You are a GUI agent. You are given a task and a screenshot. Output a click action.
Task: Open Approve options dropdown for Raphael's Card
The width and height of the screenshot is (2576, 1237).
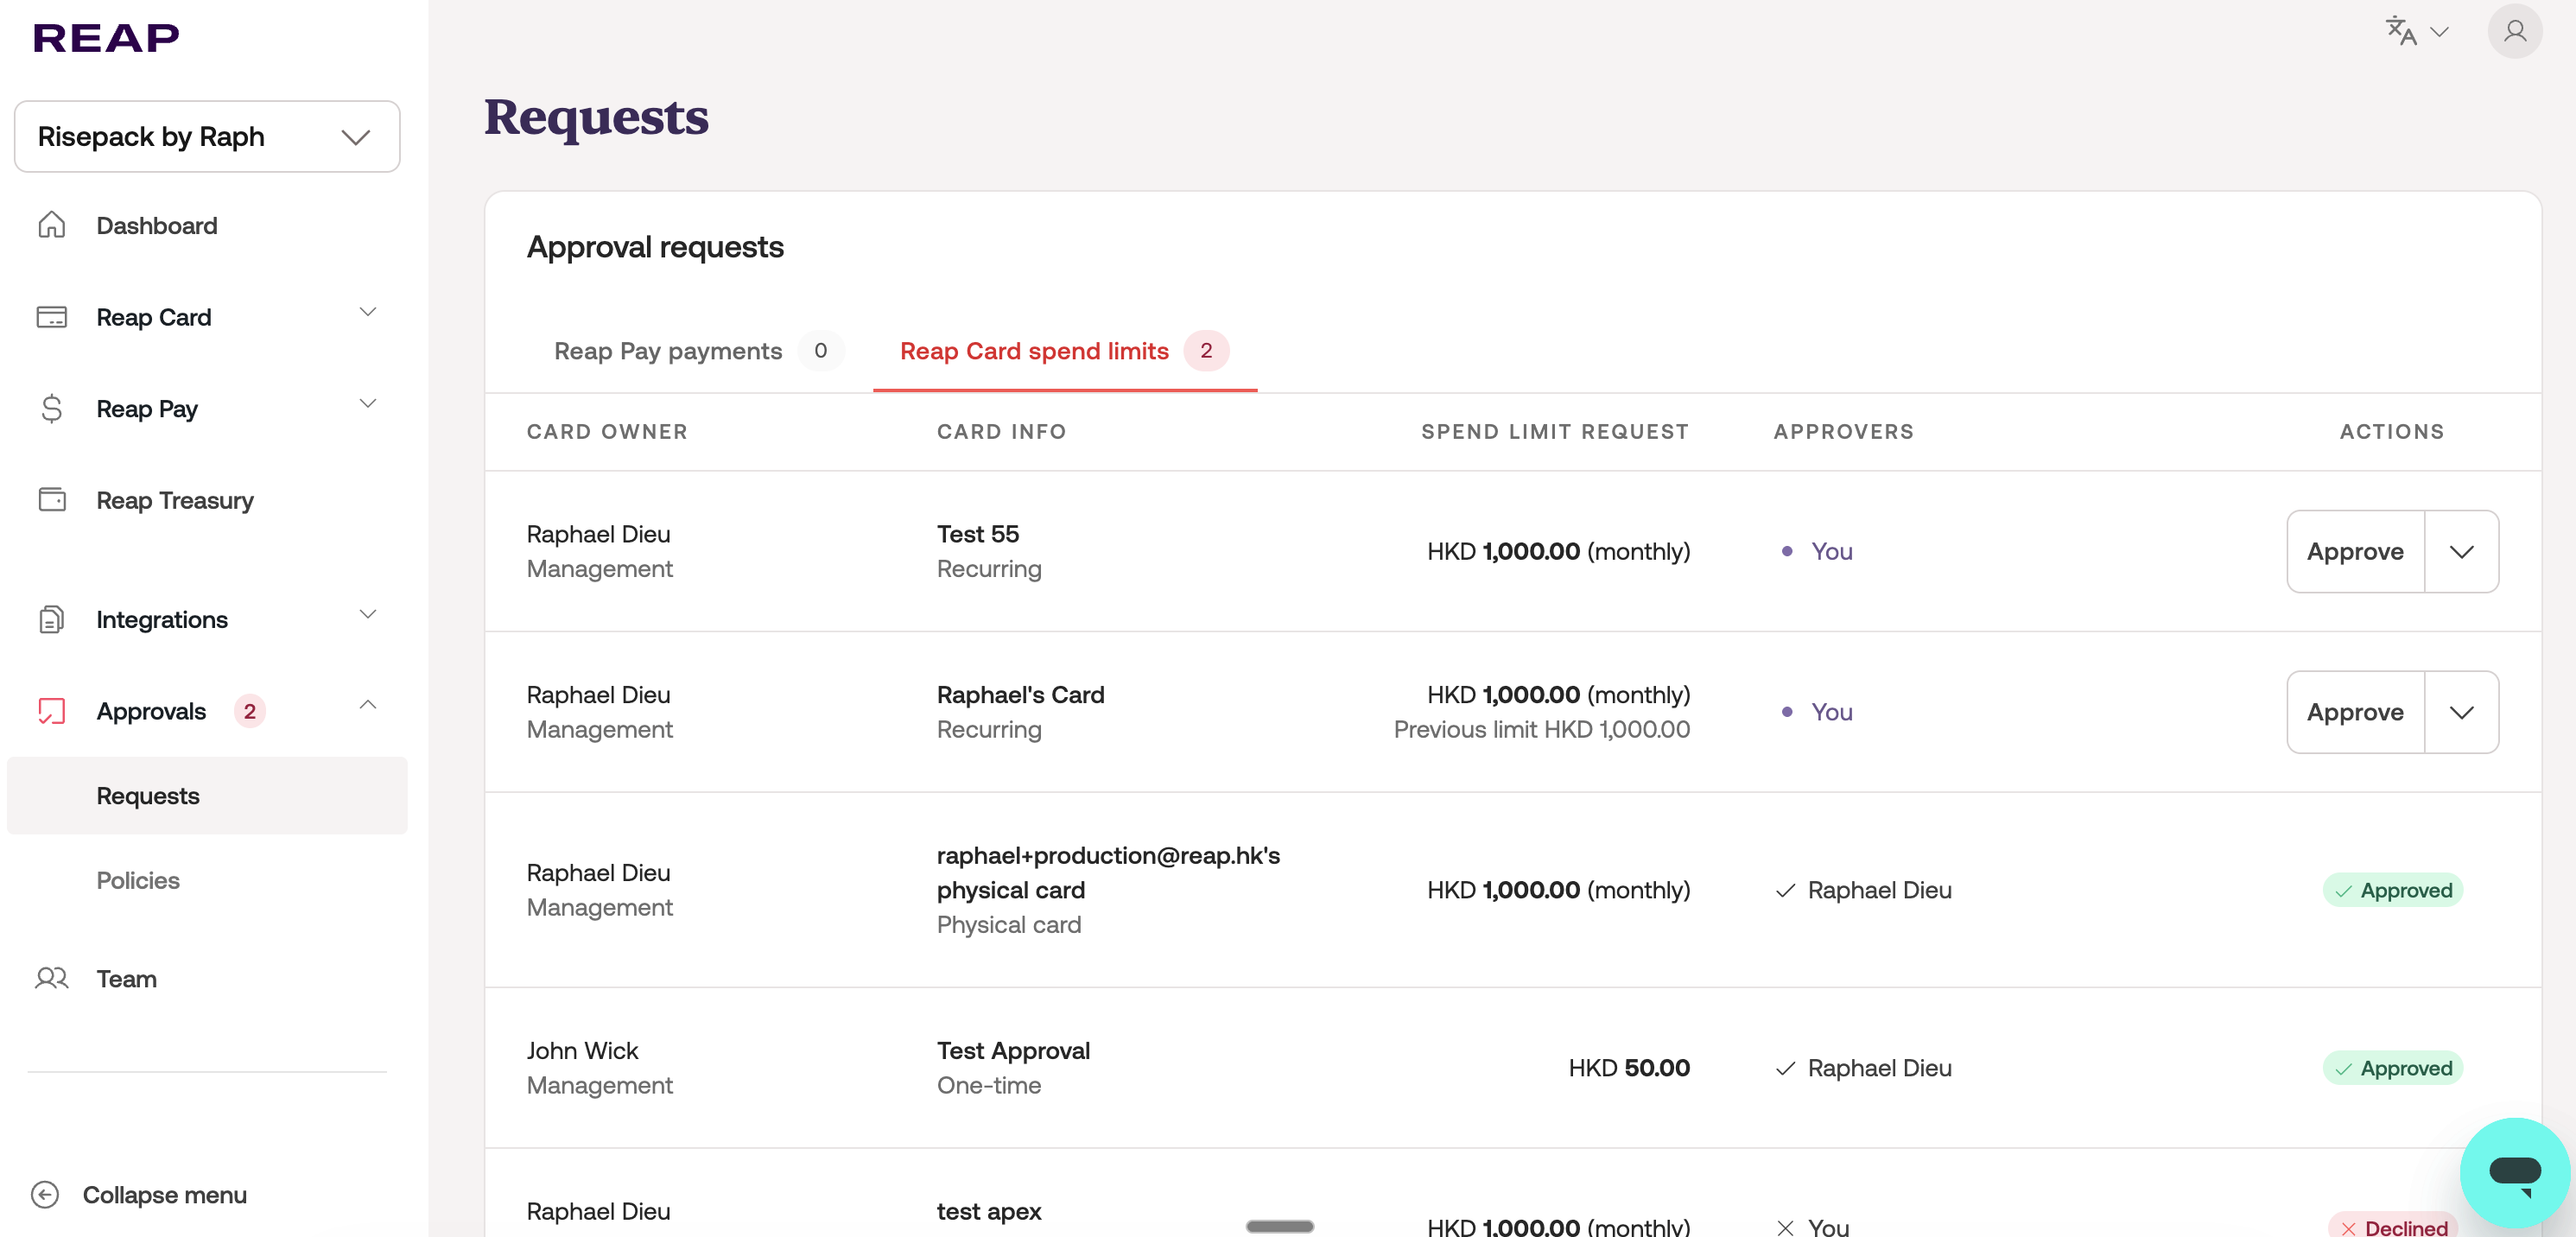[2461, 712]
